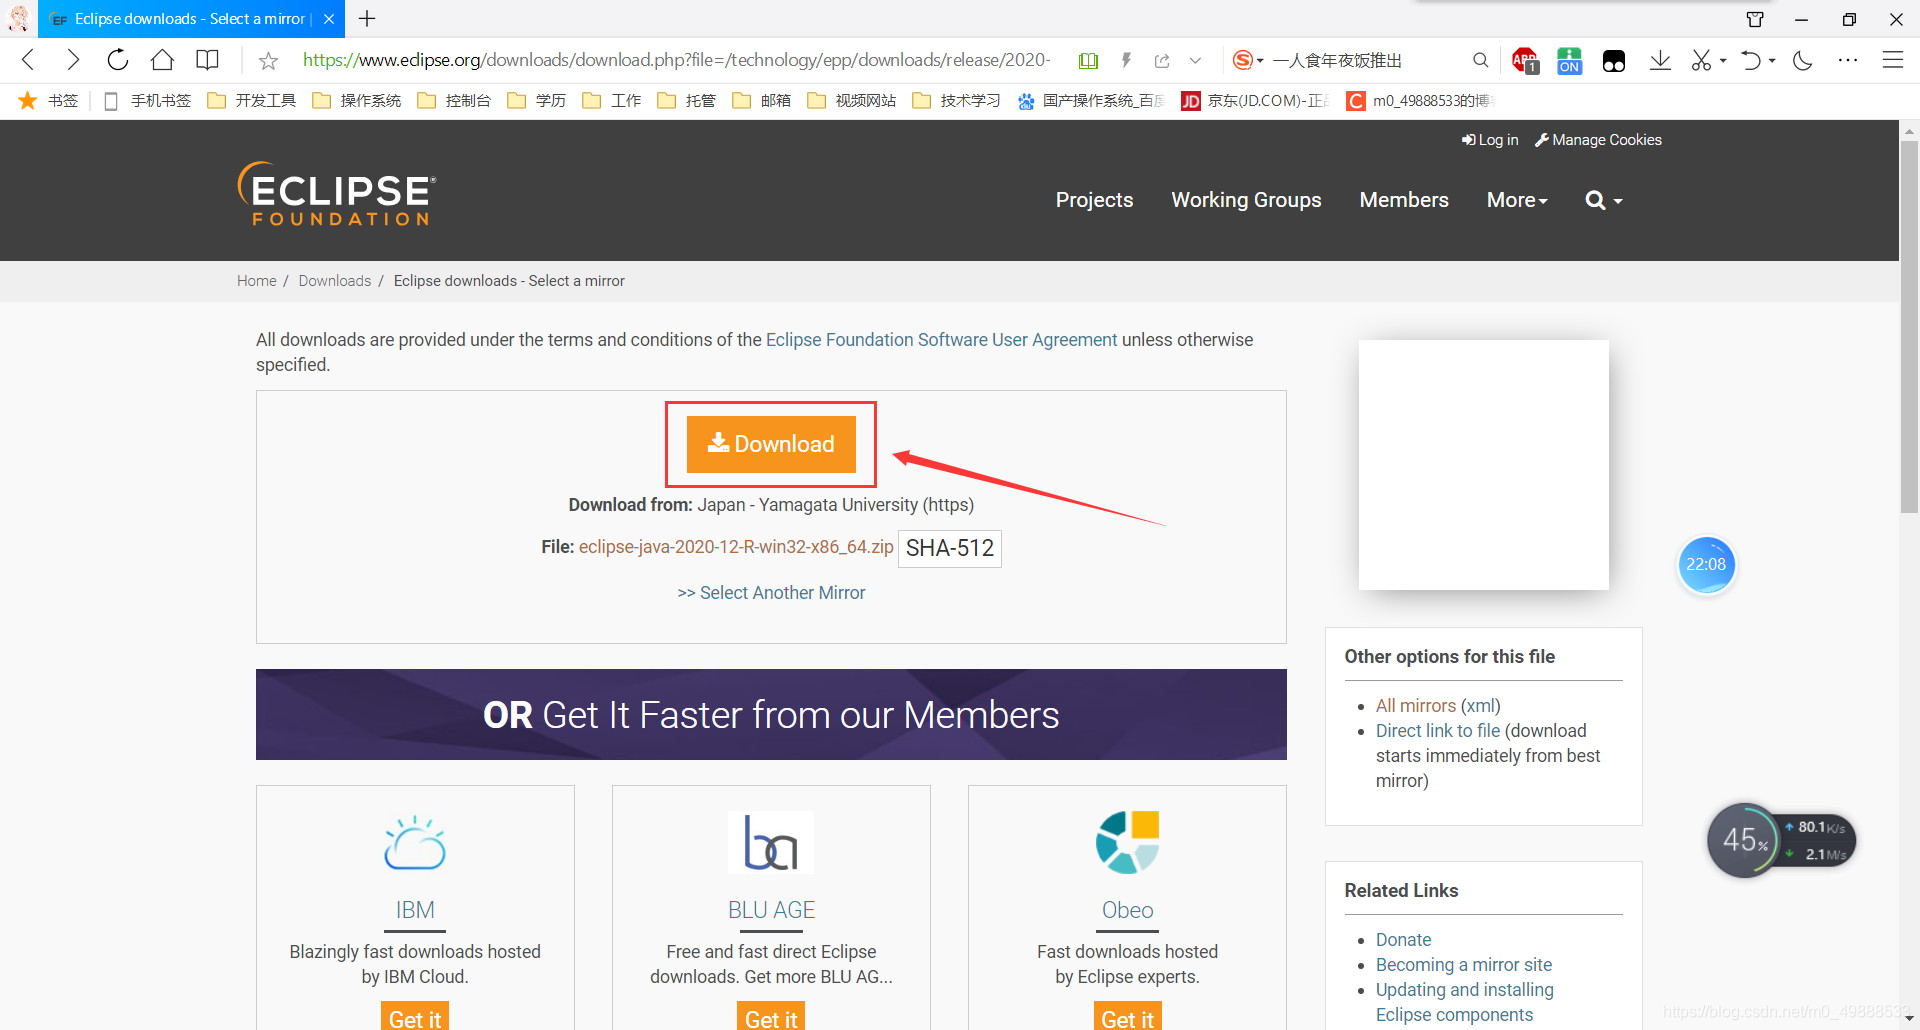Show the SHA-512 checksum
The height and width of the screenshot is (1030, 1920).
[950, 548]
